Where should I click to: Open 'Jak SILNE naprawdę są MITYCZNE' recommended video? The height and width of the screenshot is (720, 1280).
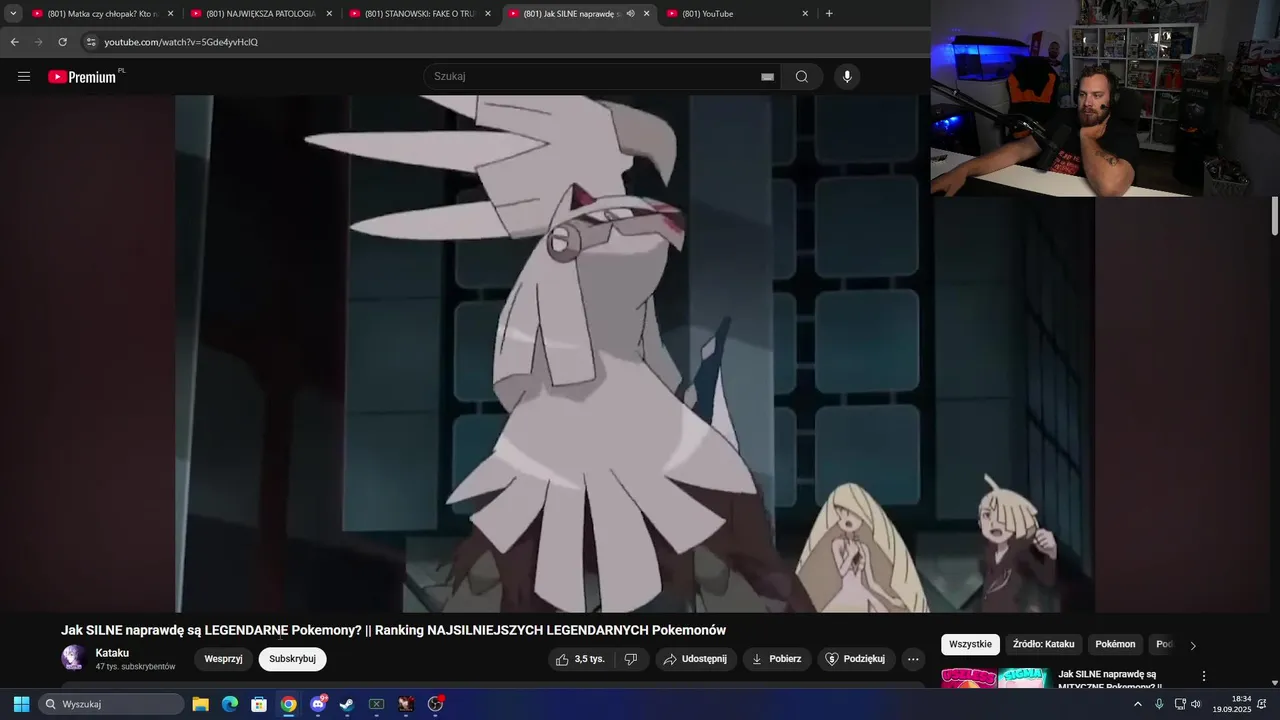tap(1110, 680)
